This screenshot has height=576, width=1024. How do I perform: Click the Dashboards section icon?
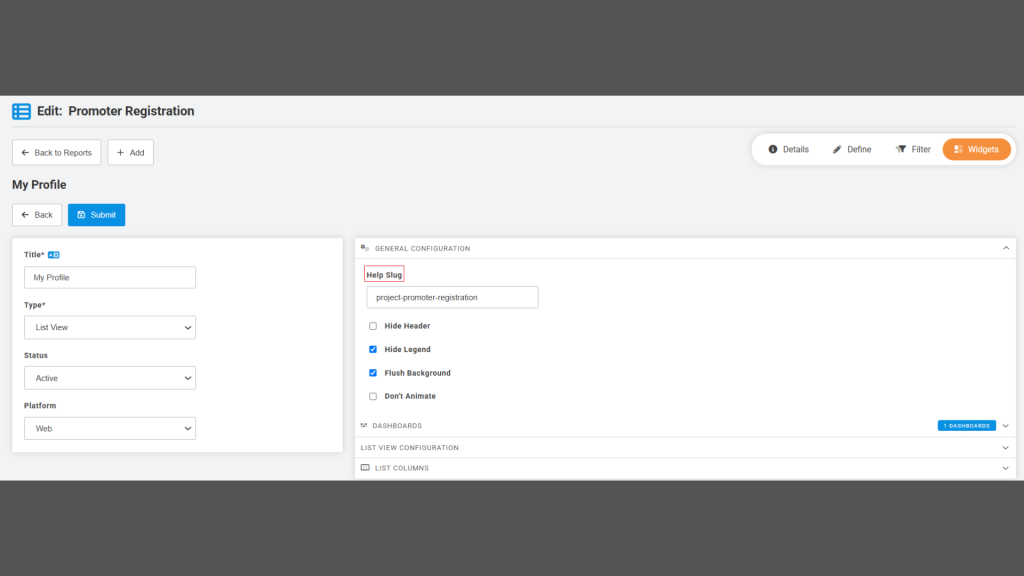[x=364, y=426]
